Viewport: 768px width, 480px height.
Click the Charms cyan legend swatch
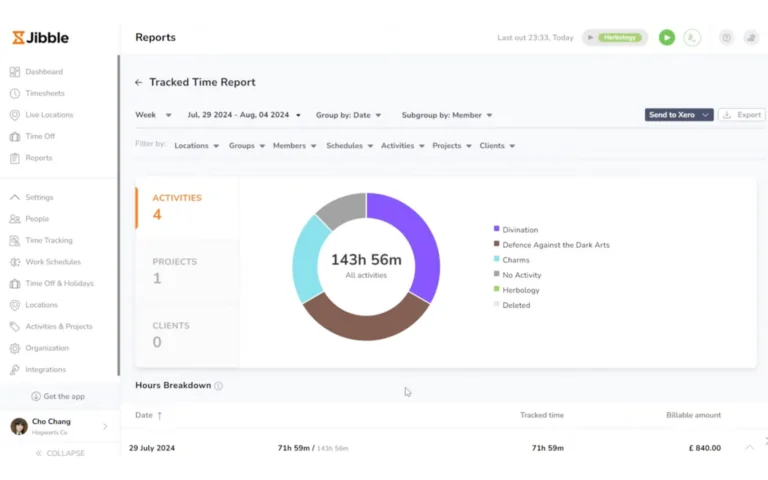497,259
